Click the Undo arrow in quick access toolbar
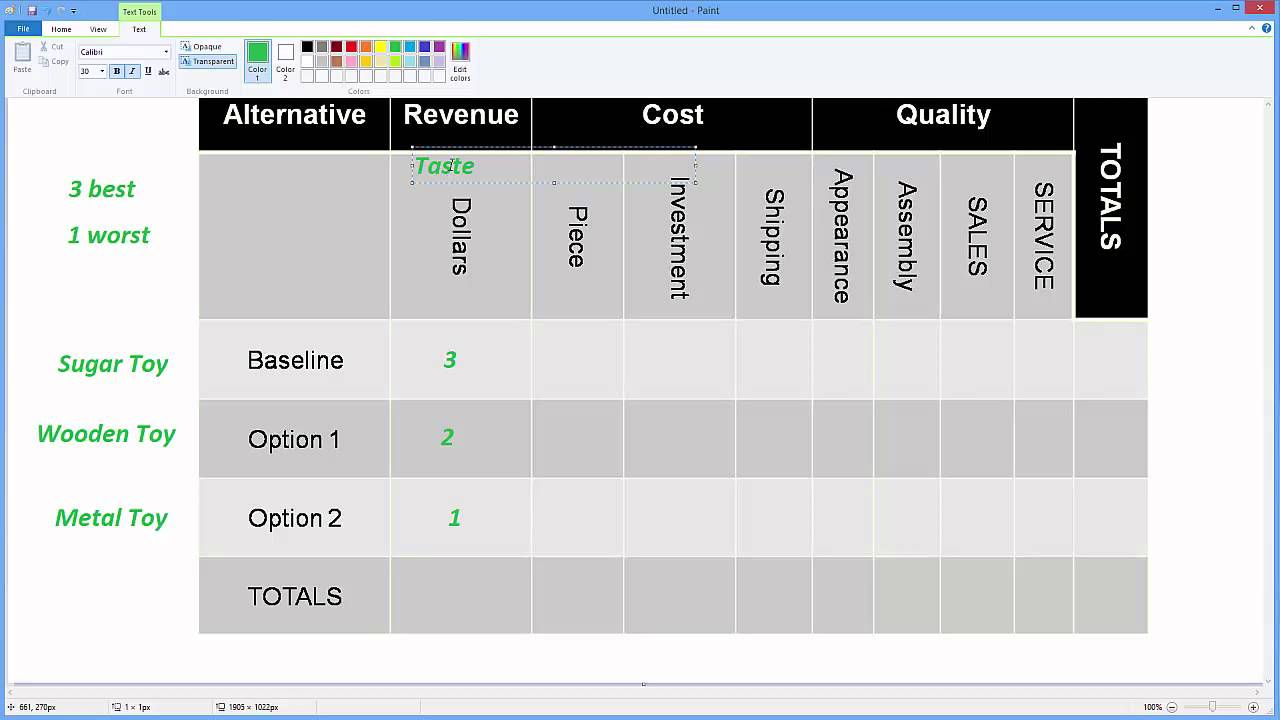1280x720 pixels. coord(47,10)
